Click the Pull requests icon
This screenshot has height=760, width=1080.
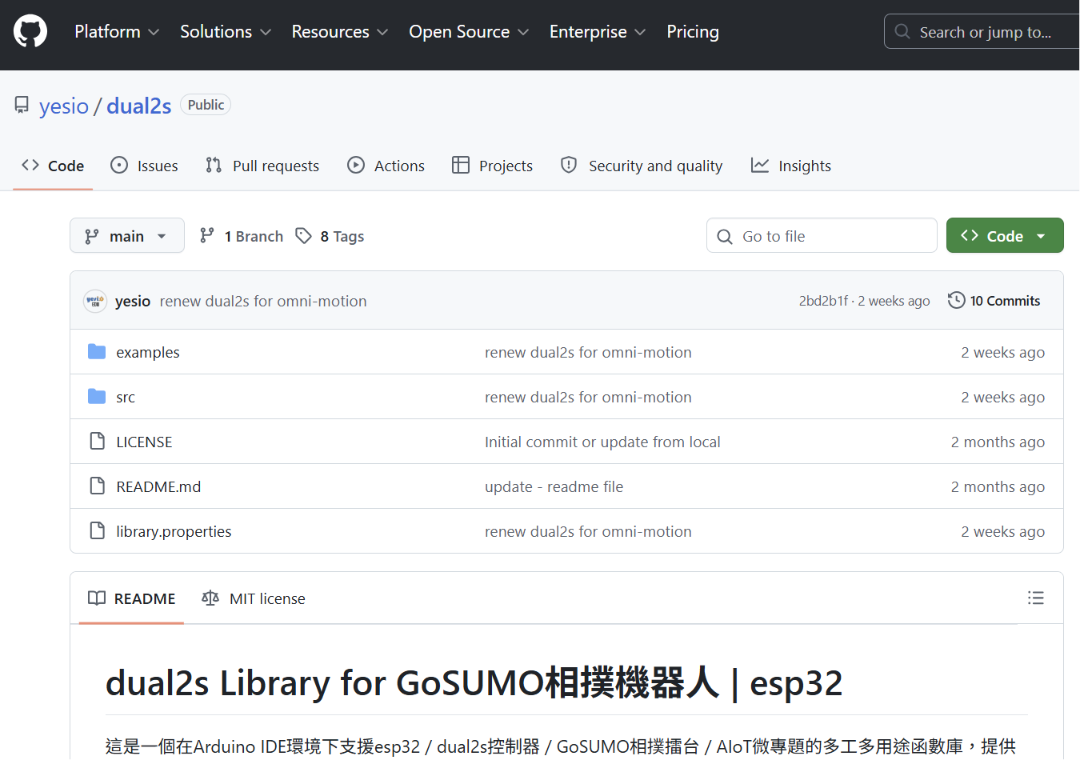(214, 165)
